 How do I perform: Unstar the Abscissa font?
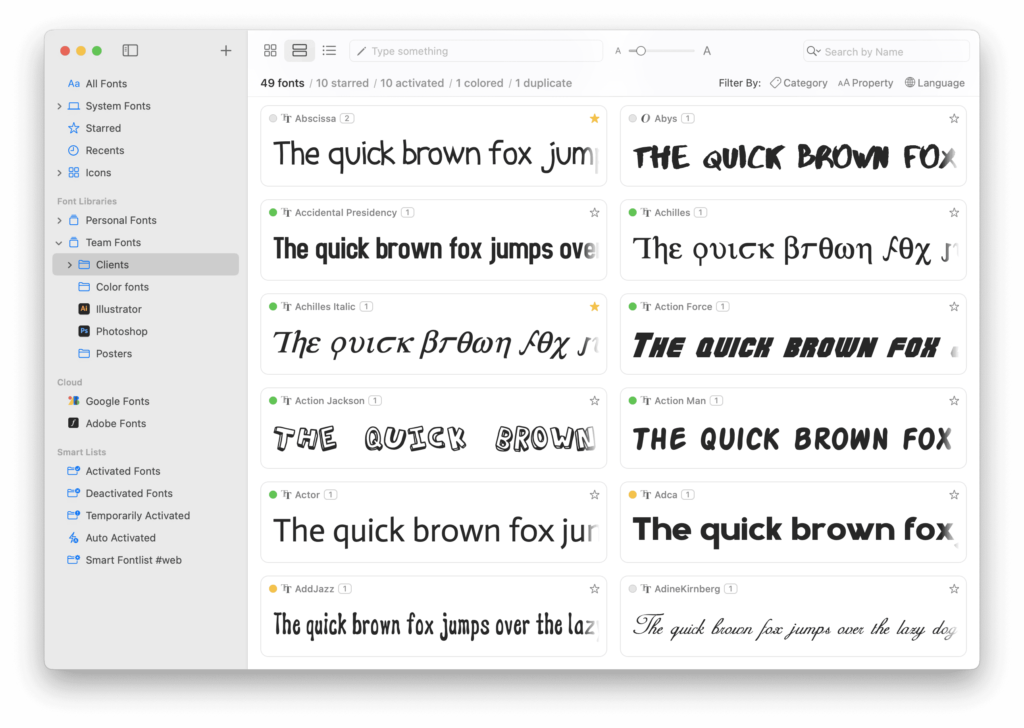(594, 117)
